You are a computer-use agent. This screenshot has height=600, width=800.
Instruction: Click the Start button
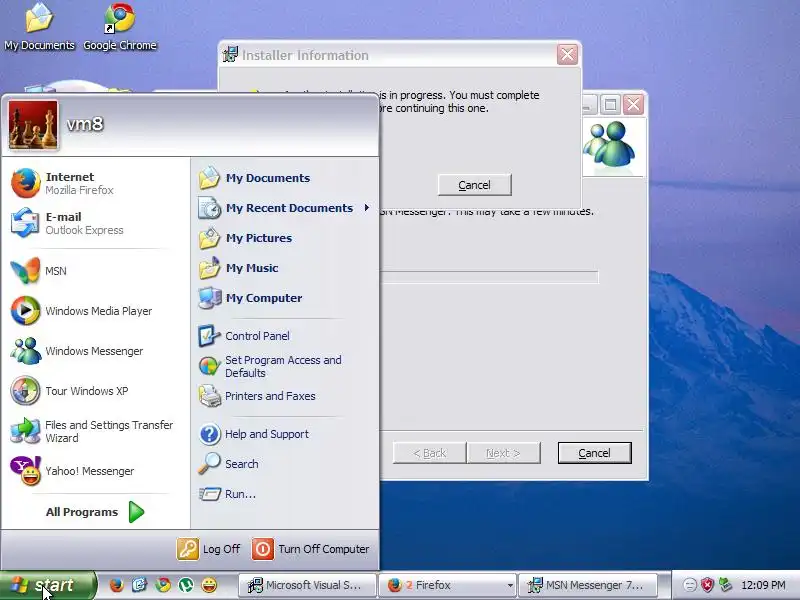47,585
